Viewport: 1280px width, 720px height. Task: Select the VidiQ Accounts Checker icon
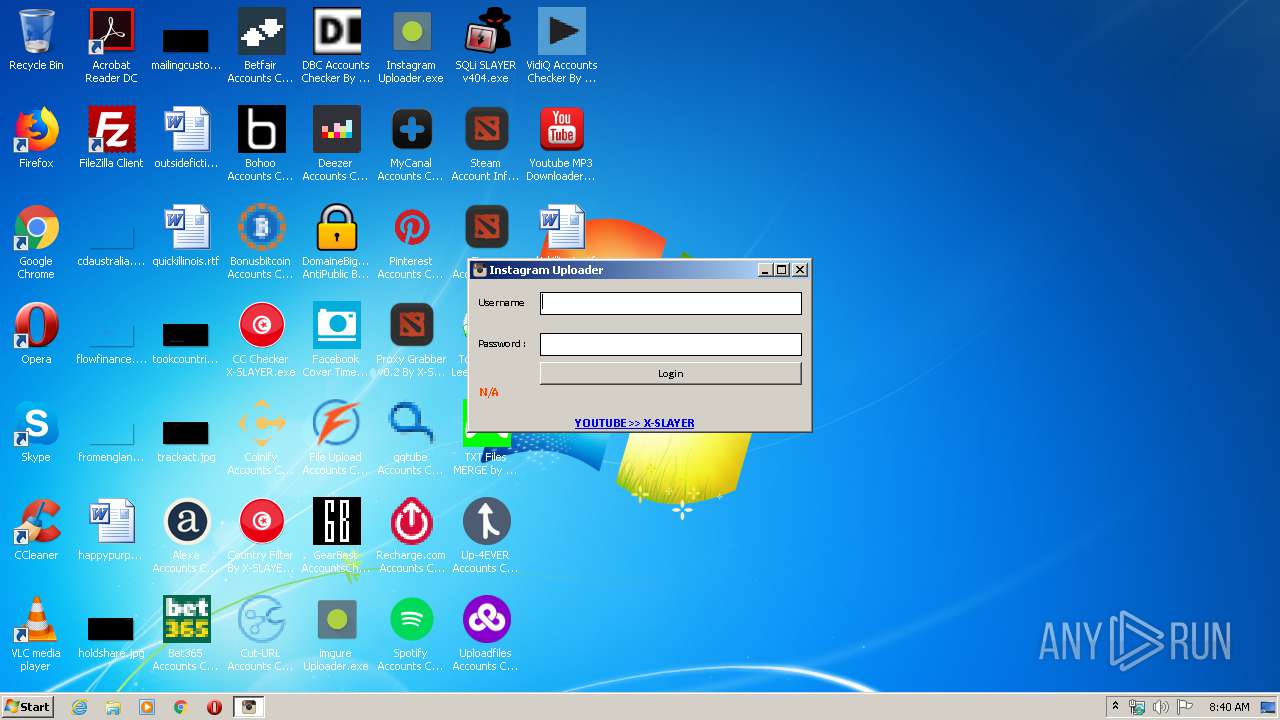click(561, 45)
